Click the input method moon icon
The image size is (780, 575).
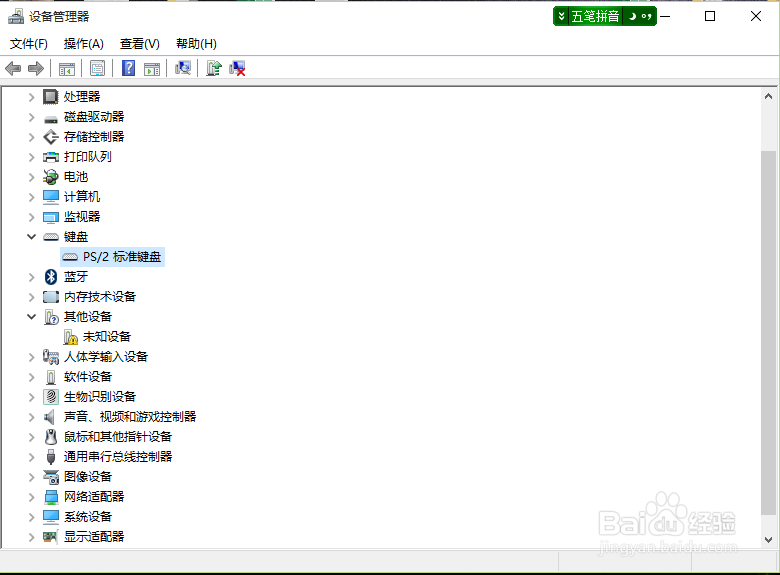pos(632,16)
